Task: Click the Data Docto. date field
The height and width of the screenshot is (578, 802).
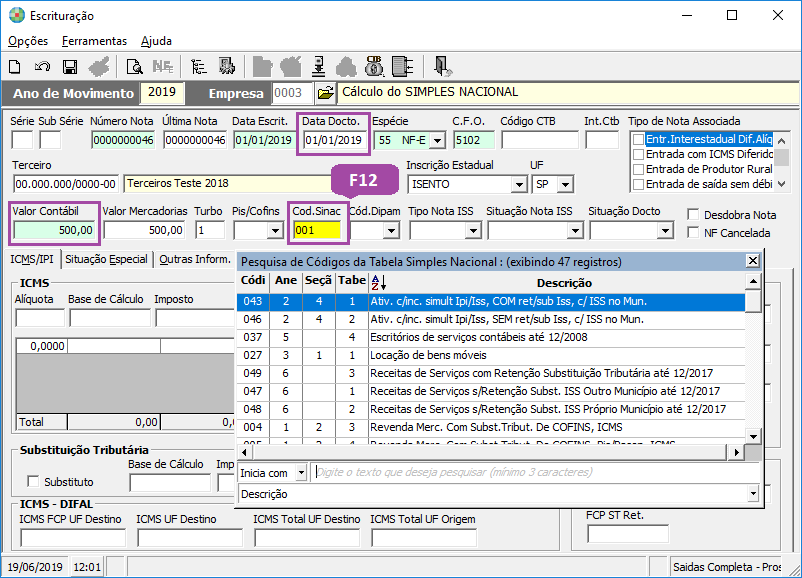Action: pos(333,140)
